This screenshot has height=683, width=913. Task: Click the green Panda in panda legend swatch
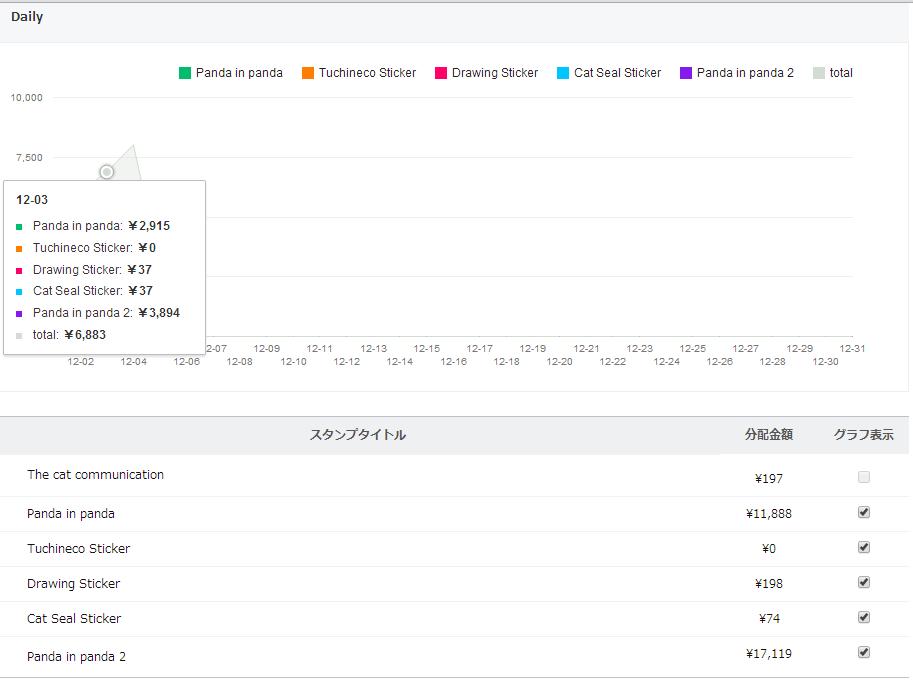pyautogui.click(x=185, y=73)
